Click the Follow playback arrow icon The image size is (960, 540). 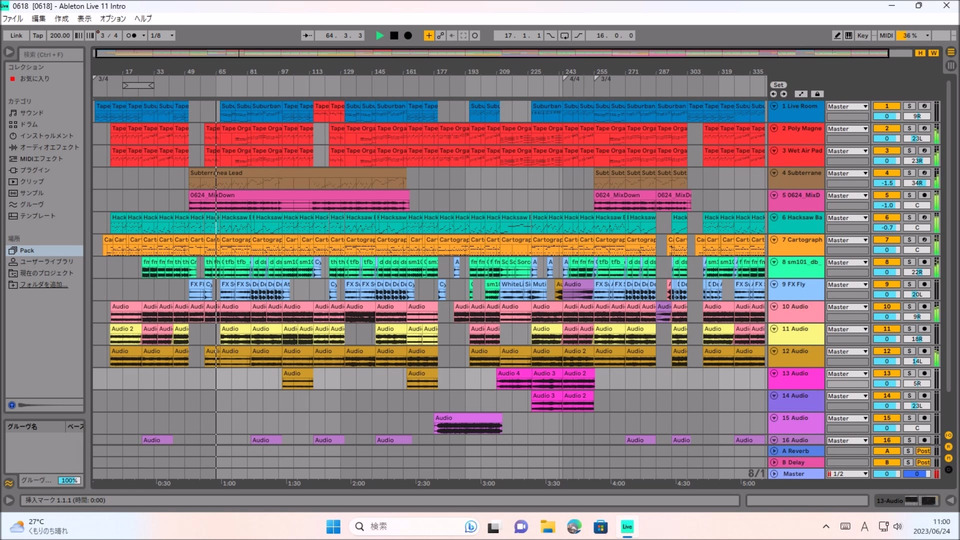pyautogui.click(x=307, y=36)
